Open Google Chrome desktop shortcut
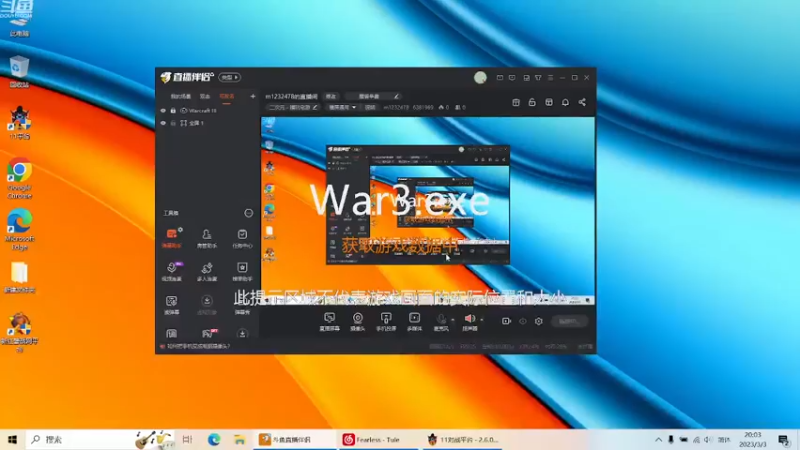This screenshot has height=450, width=800. pos(19,179)
